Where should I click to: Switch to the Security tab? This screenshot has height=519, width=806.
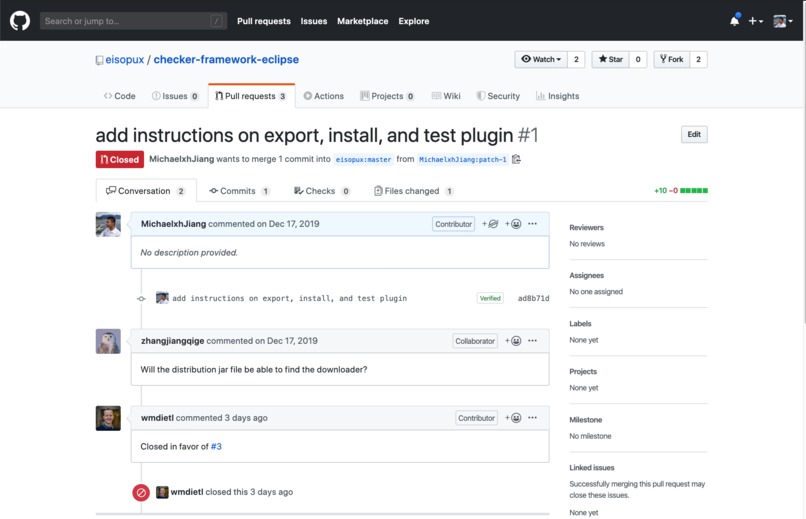coord(498,96)
